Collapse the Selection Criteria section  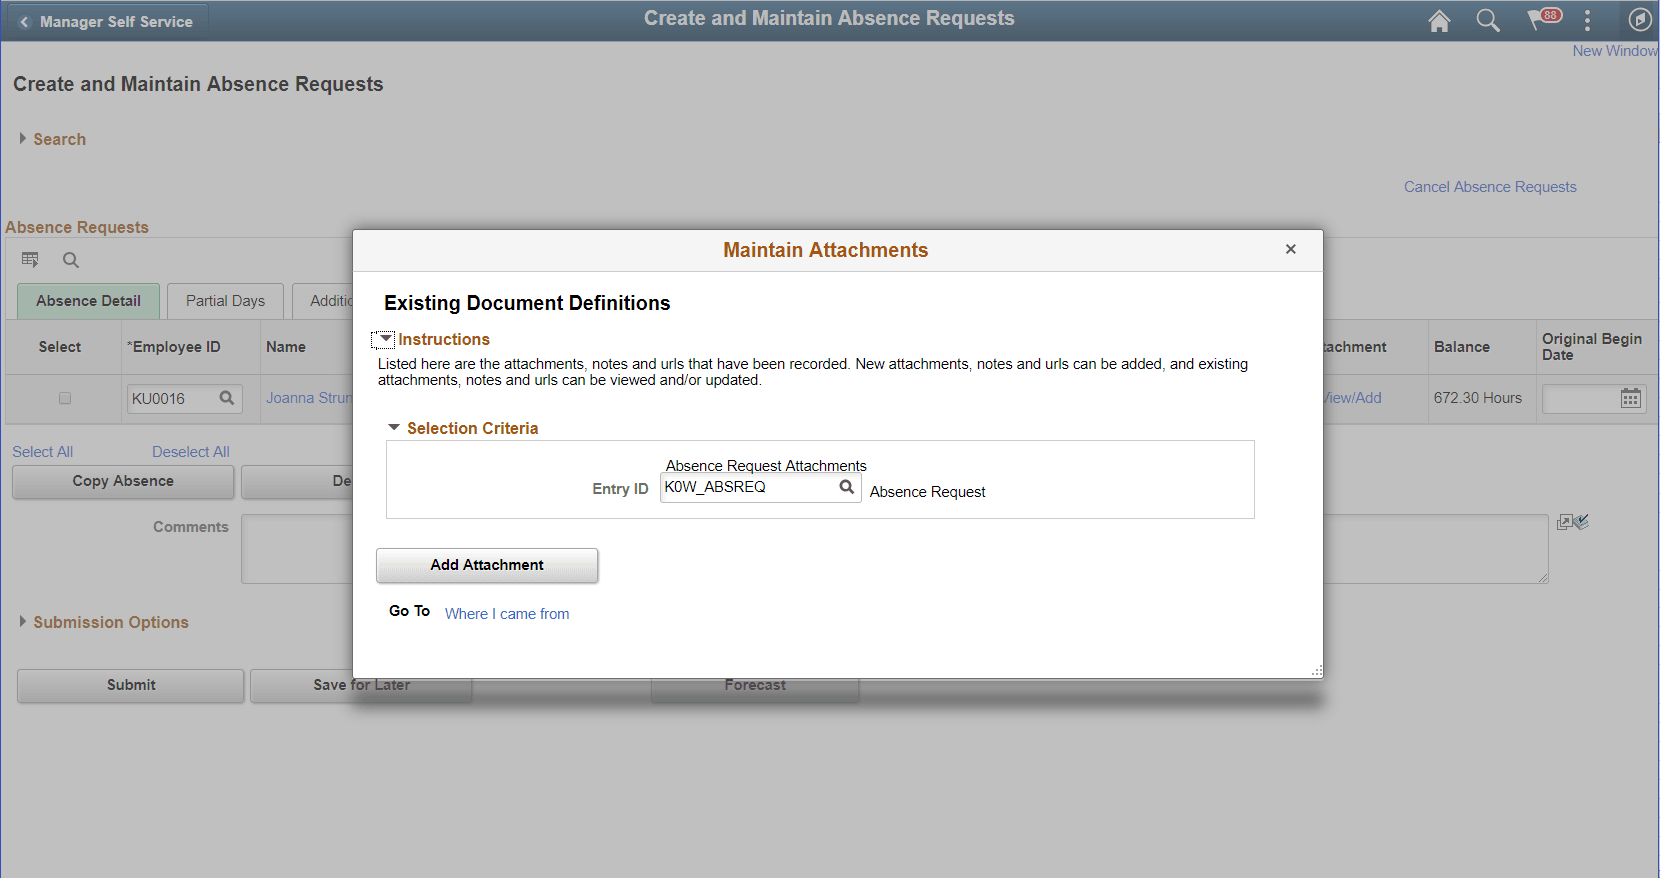point(394,427)
